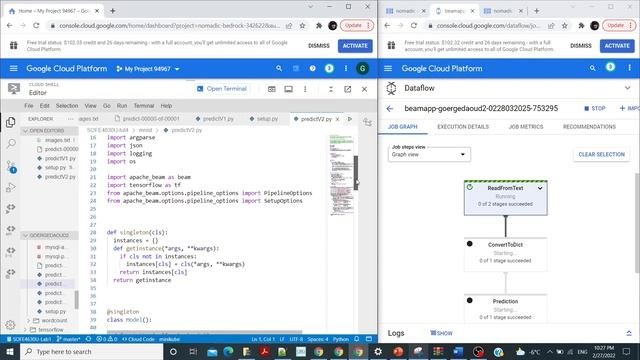Image resolution: width=640 pixels, height=360 pixels.
Task: Search in left Google Cloud Platform header
Action: (x=279, y=69)
